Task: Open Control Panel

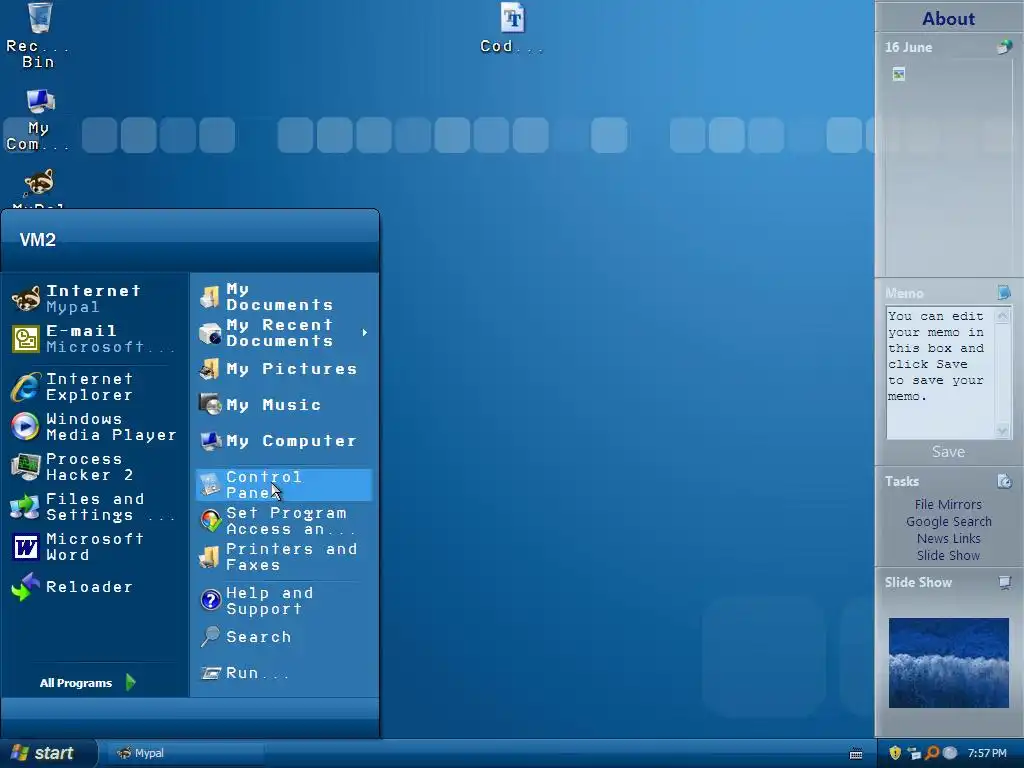Action: [x=284, y=485]
